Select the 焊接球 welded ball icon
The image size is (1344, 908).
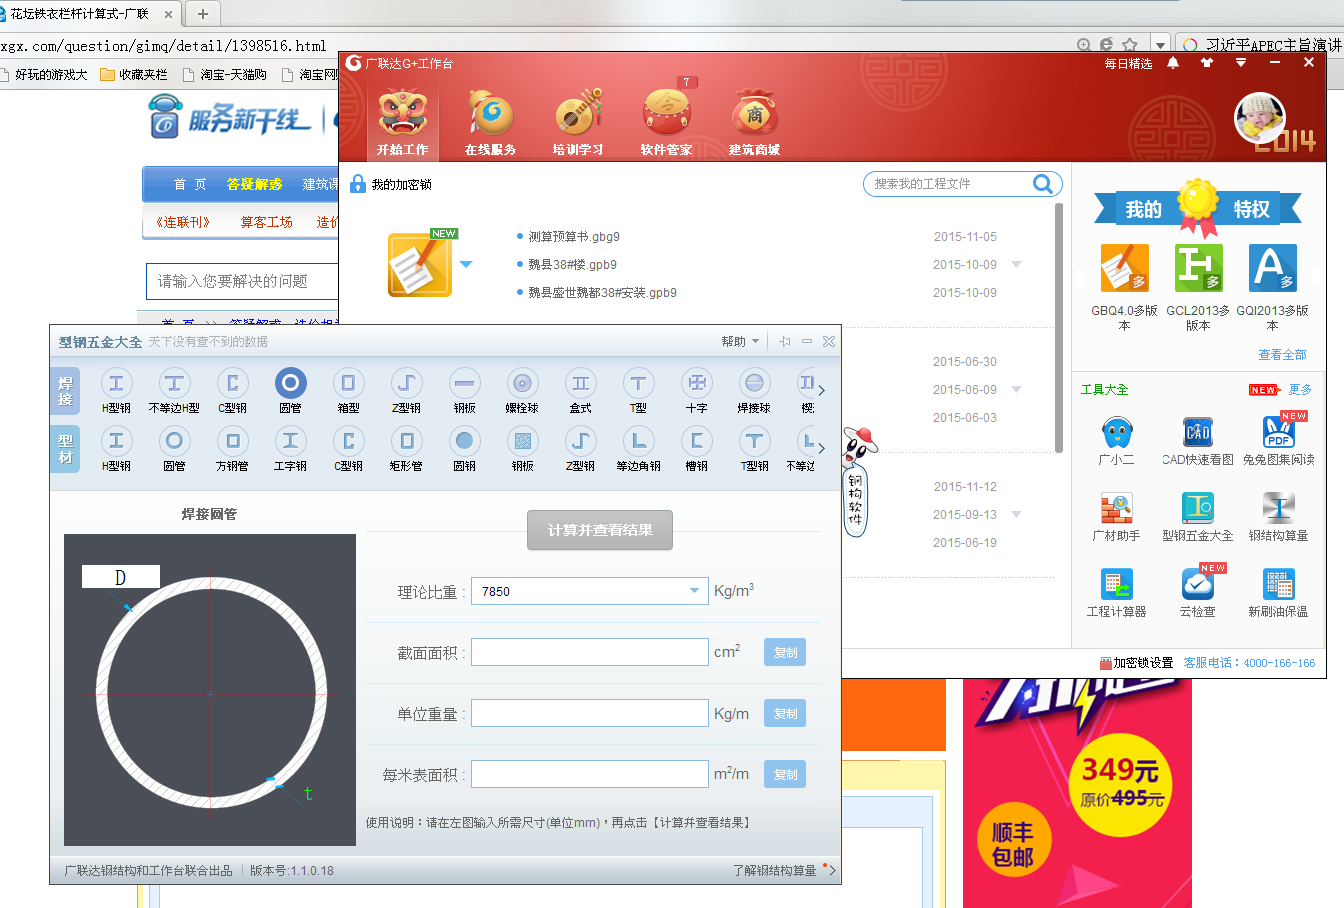(754, 383)
